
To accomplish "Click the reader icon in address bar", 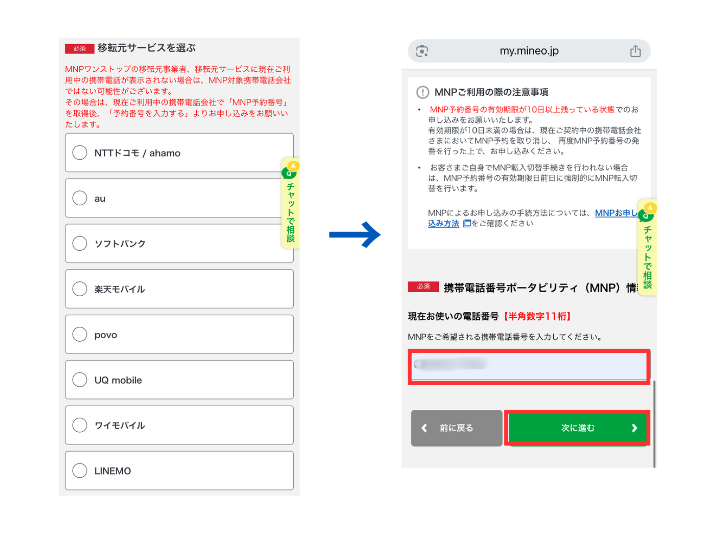I will 422,51.
